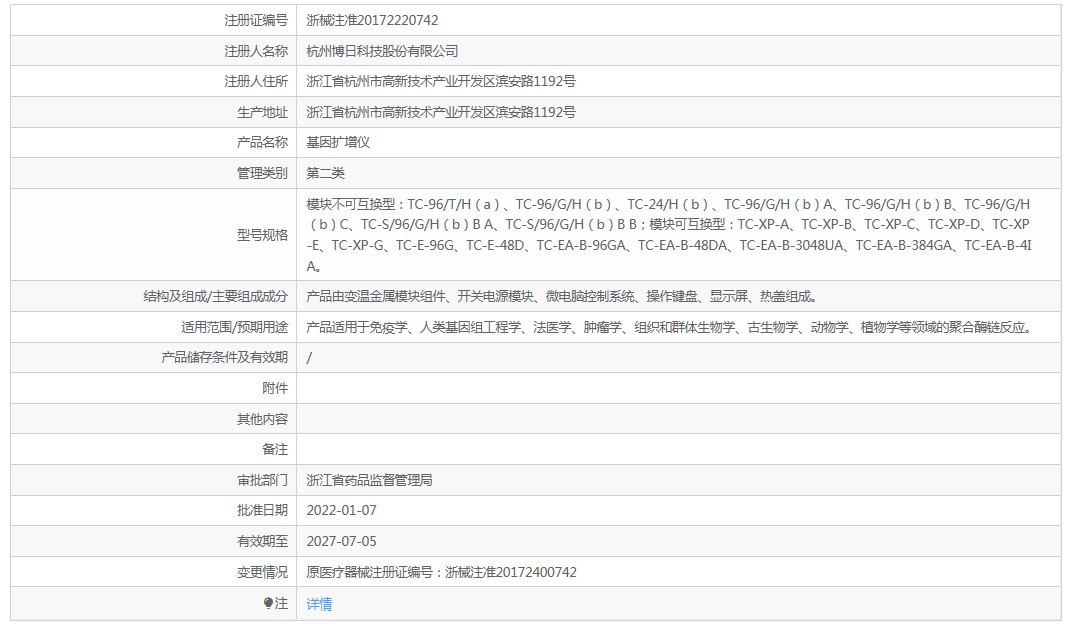1067x624 pixels.
Task: Select structure text starting 产品由变温金属模块组件
Action: (x=561, y=296)
